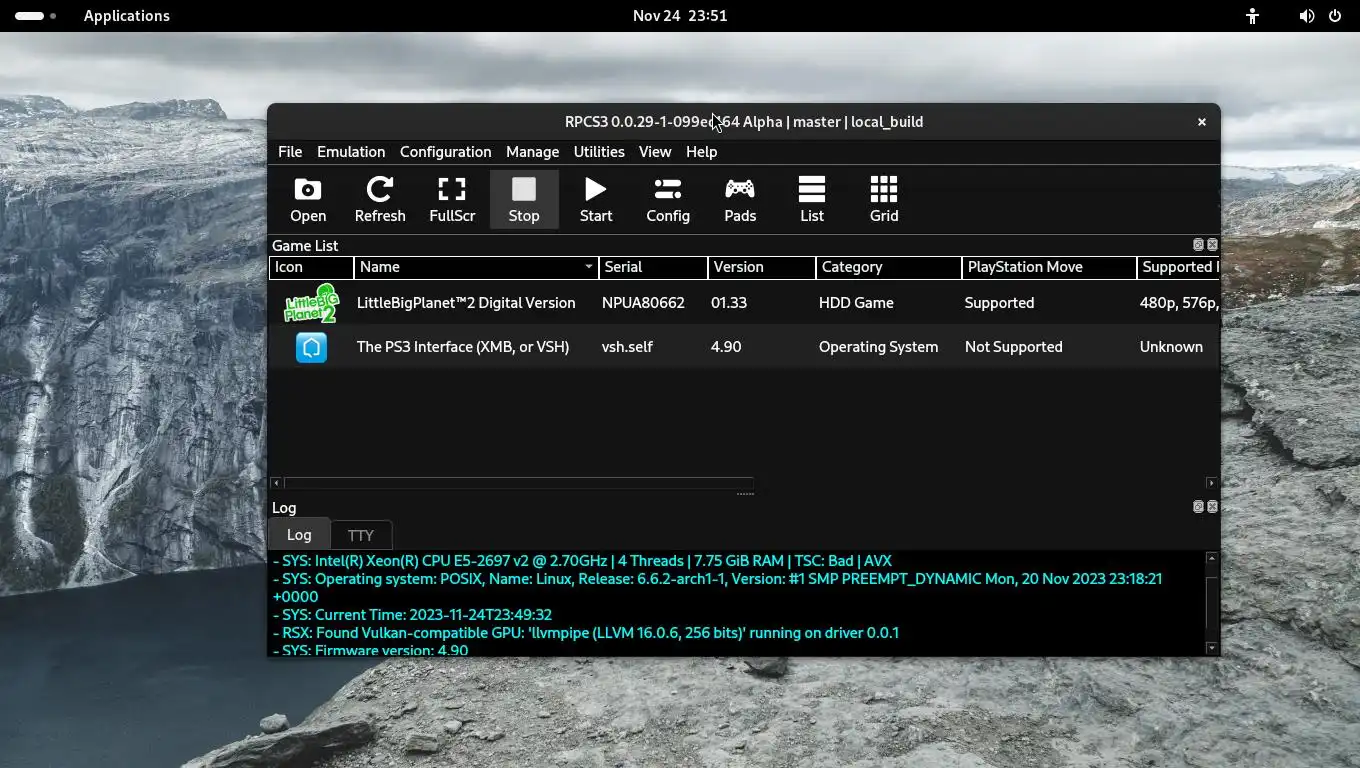Open Config settings from toolbar
Image resolution: width=1360 pixels, height=768 pixels.
pos(668,199)
